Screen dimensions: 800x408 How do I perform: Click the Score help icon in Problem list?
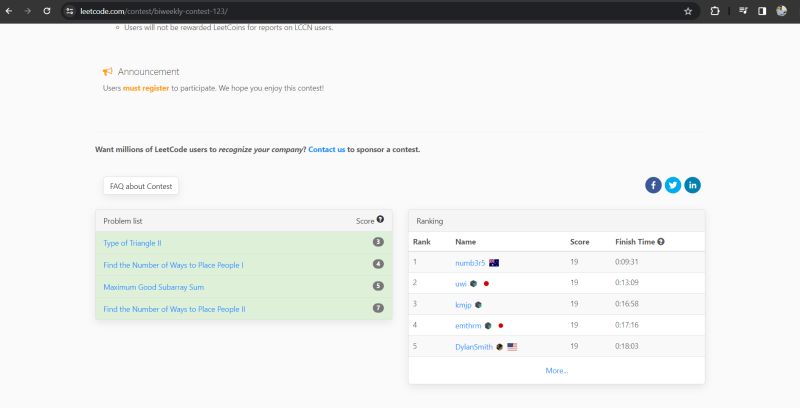click(x=381, y=219)
